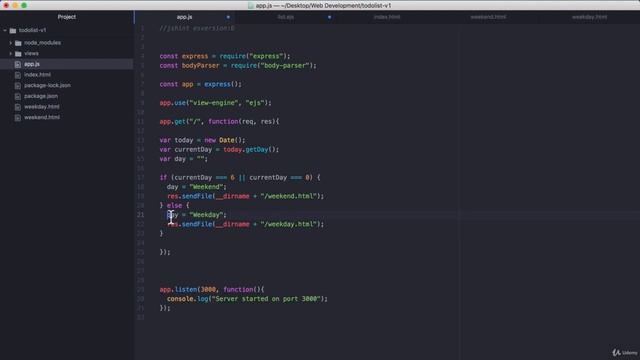640x360 pixels.
Task: Click the line 'const app = express();'
Action: [x=200, y=84]
